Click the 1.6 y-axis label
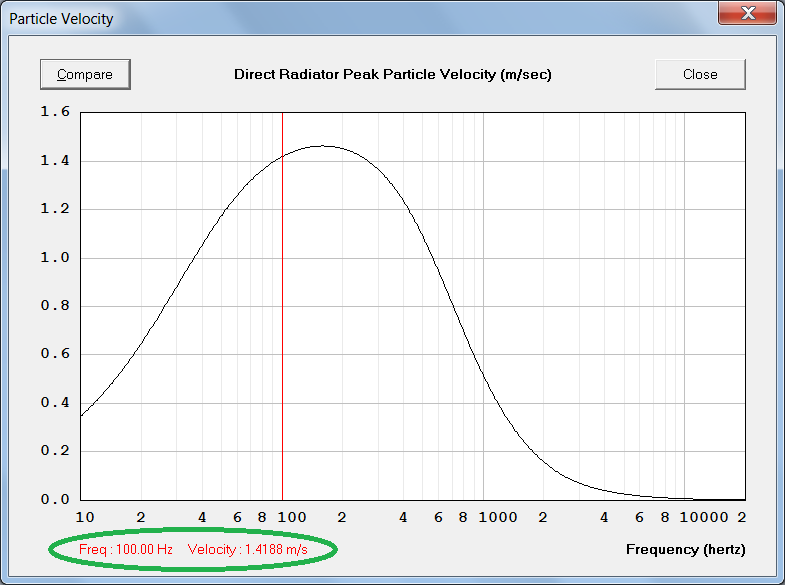This screenshot has height=585, width=785. click(x=55, y=112)
